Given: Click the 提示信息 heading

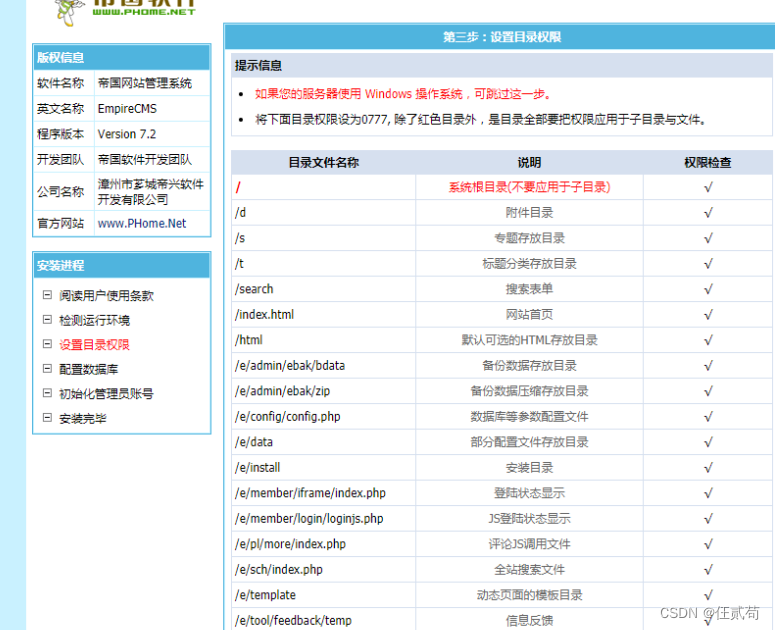Looking at the screenshot, I should tap(258, 66).
